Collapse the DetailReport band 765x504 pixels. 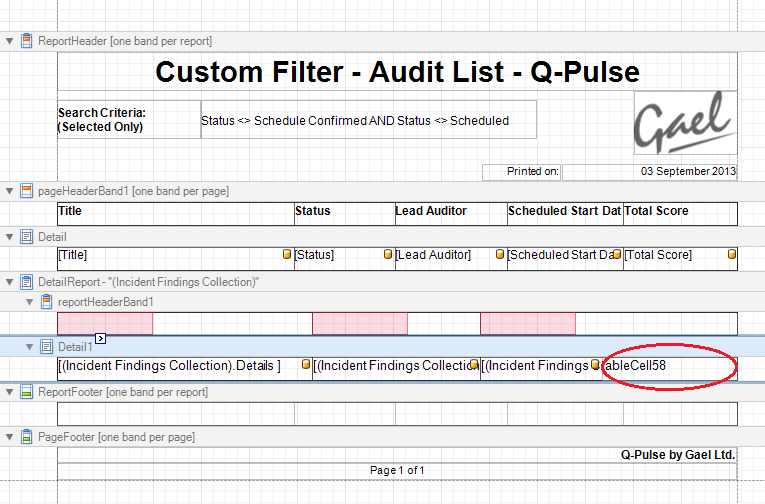tap(9, 282)
